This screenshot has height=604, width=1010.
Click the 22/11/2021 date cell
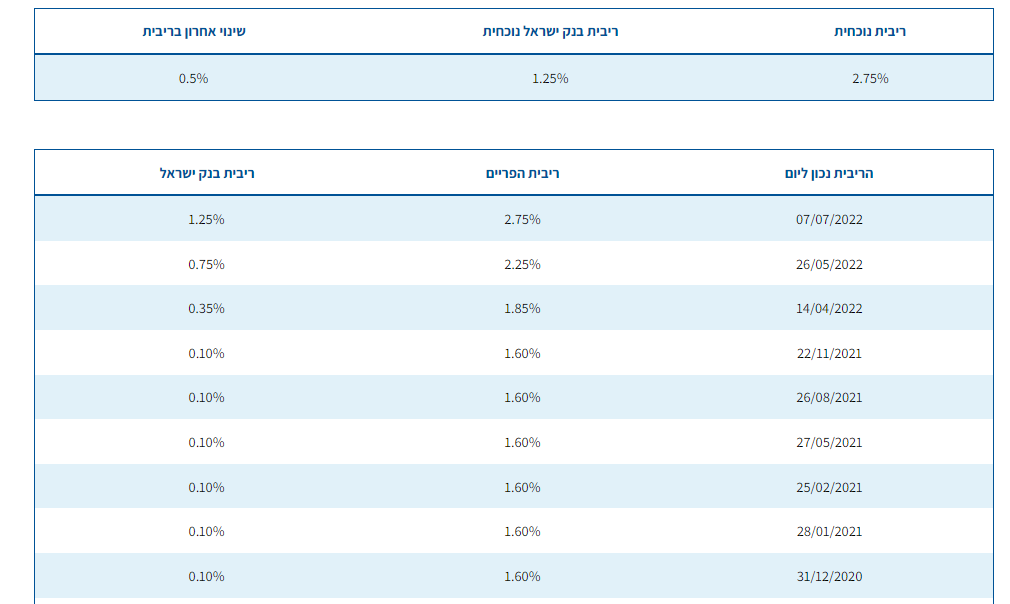[x=829, y=353]
